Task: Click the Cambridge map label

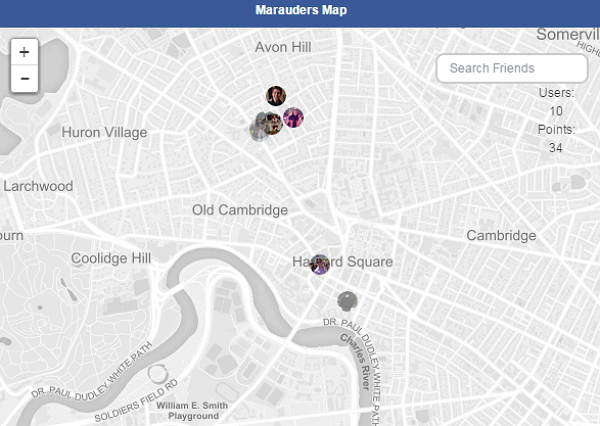Action: pyautogui.click(x=501, y=235)
